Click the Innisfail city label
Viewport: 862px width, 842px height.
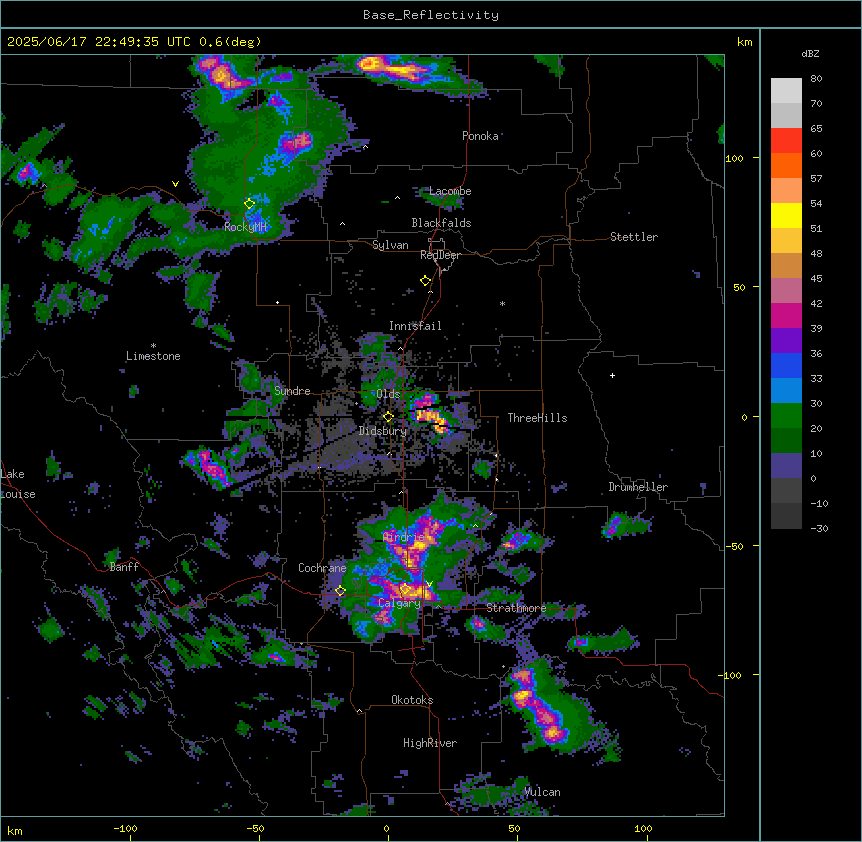[x=415, y=326]
